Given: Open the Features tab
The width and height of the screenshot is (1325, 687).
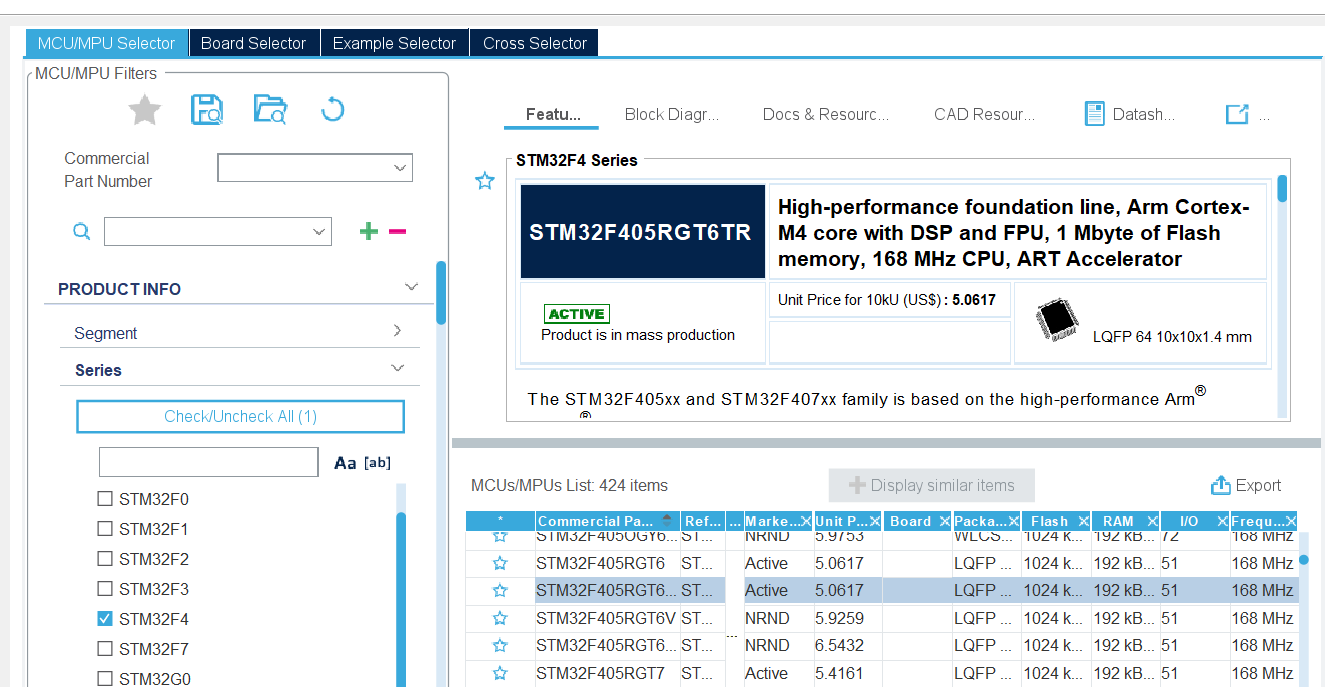Looking at the screenshot, I should [553, 114].
